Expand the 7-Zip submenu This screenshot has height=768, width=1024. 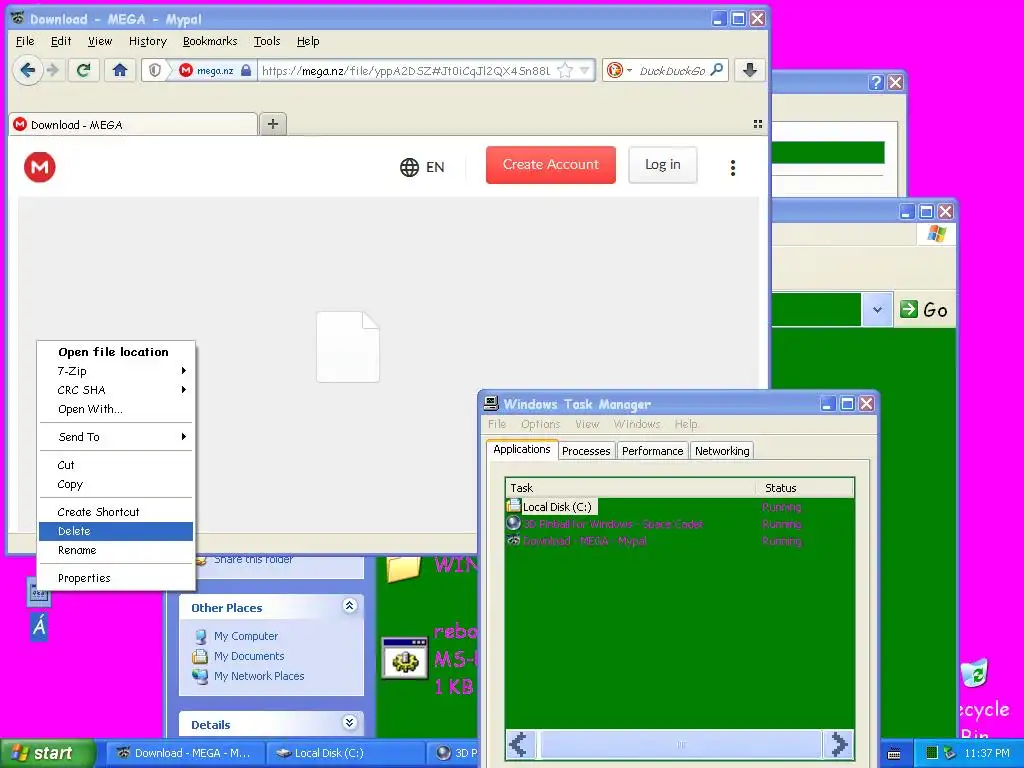click(x=116, y=371)
